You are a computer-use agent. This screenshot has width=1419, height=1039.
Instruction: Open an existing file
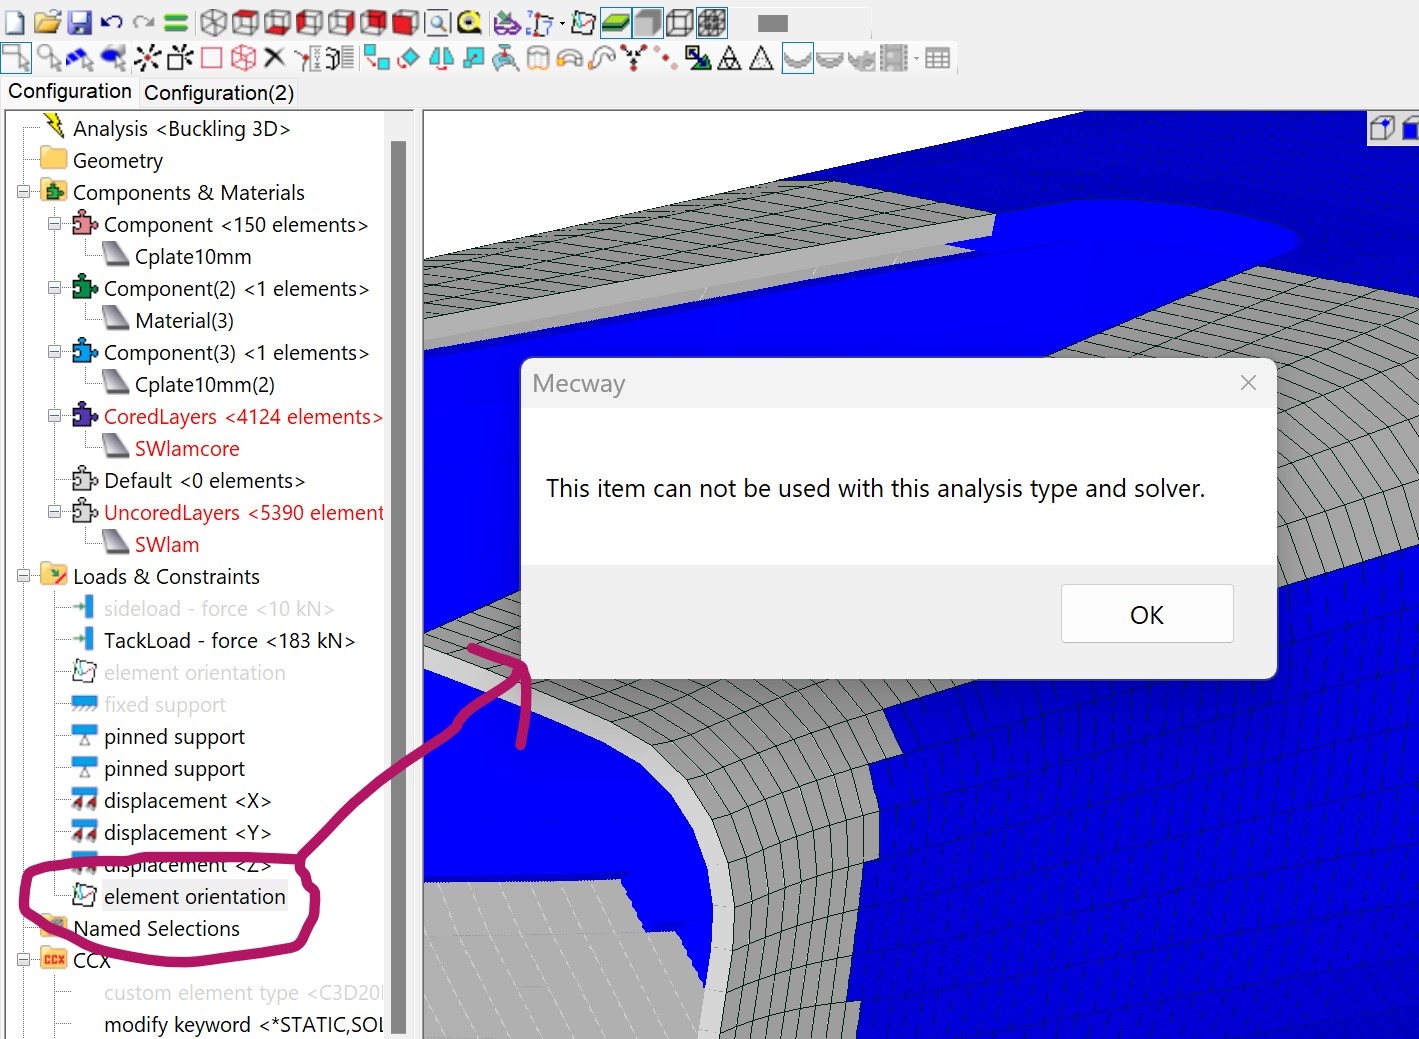point(47,22)
